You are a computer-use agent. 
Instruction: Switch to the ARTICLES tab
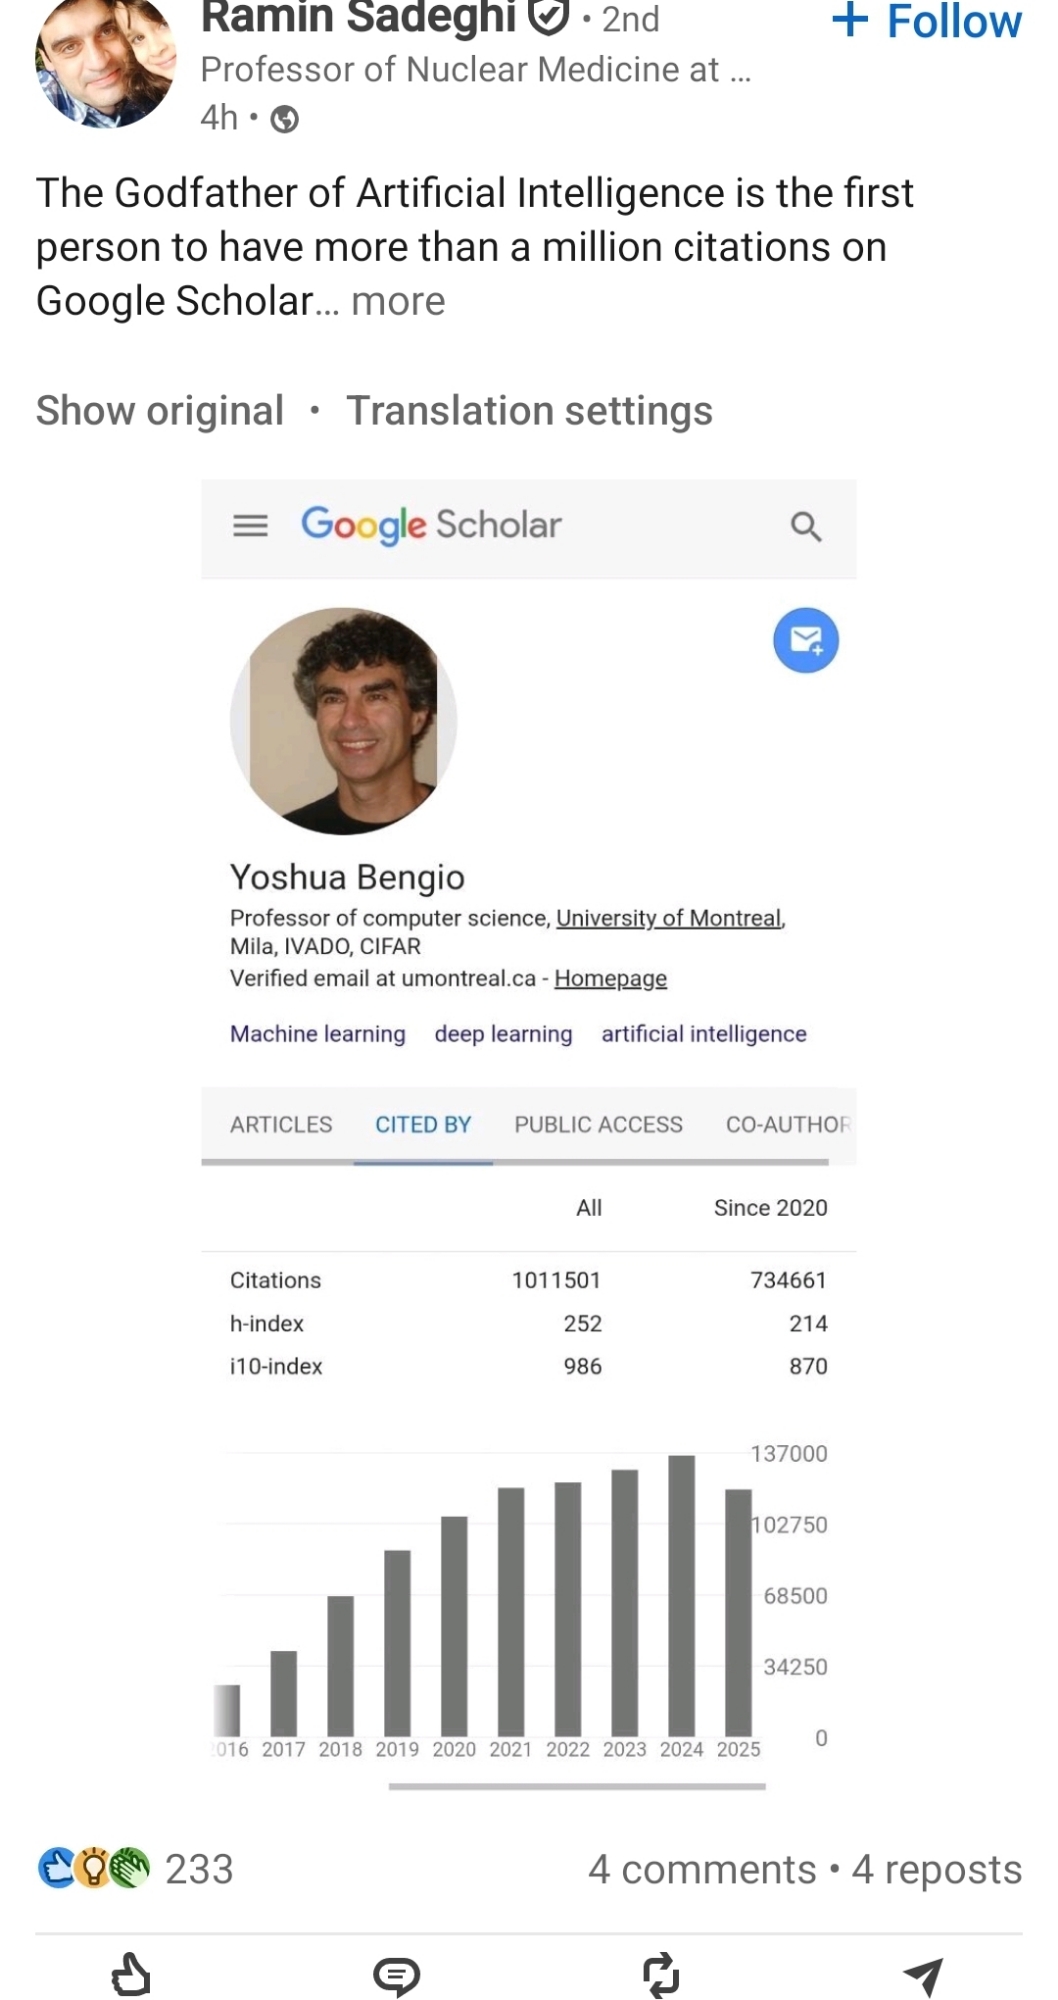point(281,1125)
